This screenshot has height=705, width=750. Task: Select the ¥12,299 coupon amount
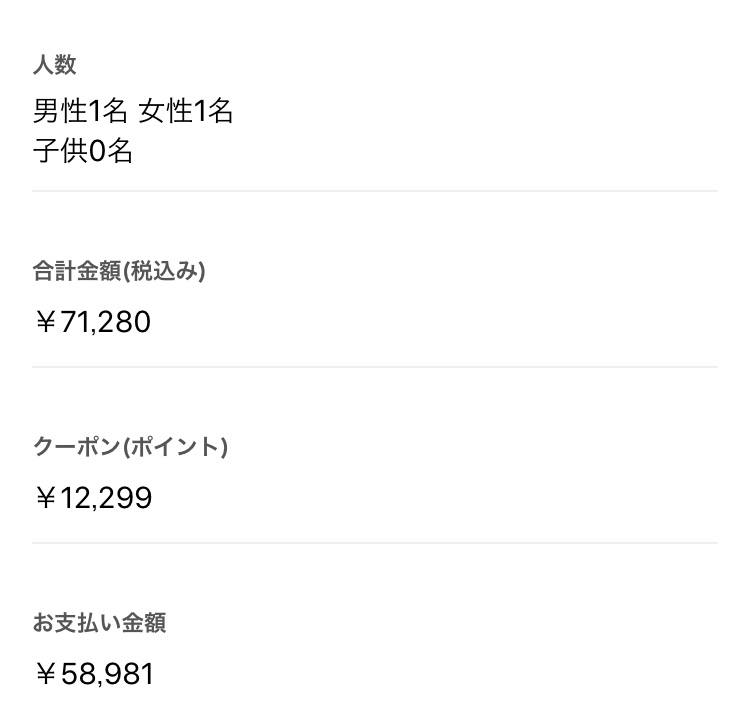click(x=94, y=497)
